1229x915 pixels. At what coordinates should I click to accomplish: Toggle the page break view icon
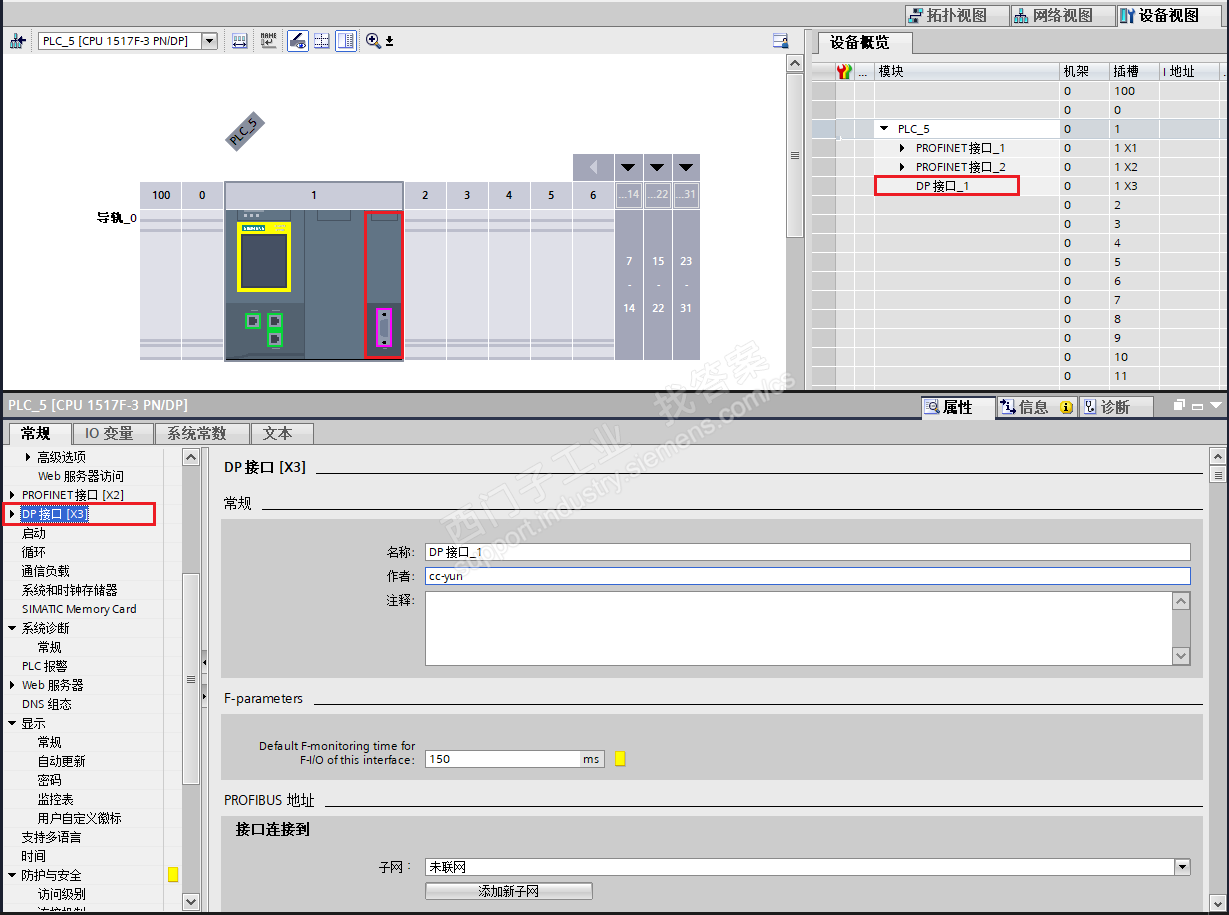click(322, 41)
